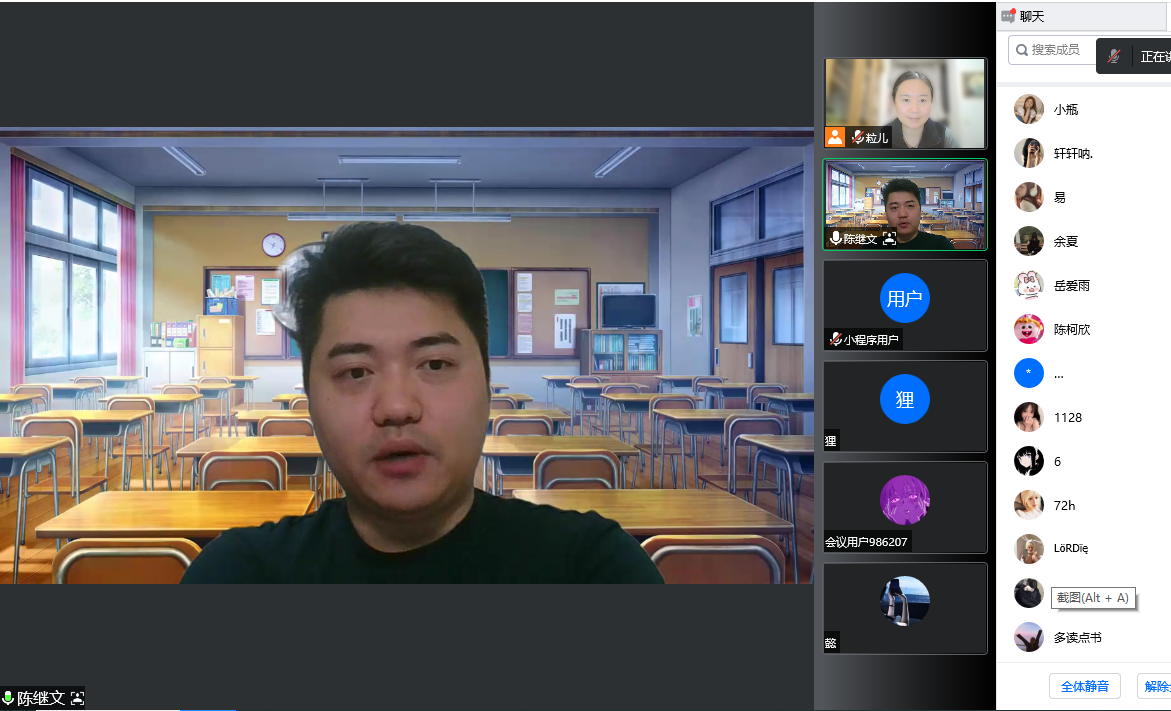Click the orange host badge on 粒儿's tile
Image resolution: width=1171 pixels, height=711 pixels.
pyautogui.click(x=835, y=137)
